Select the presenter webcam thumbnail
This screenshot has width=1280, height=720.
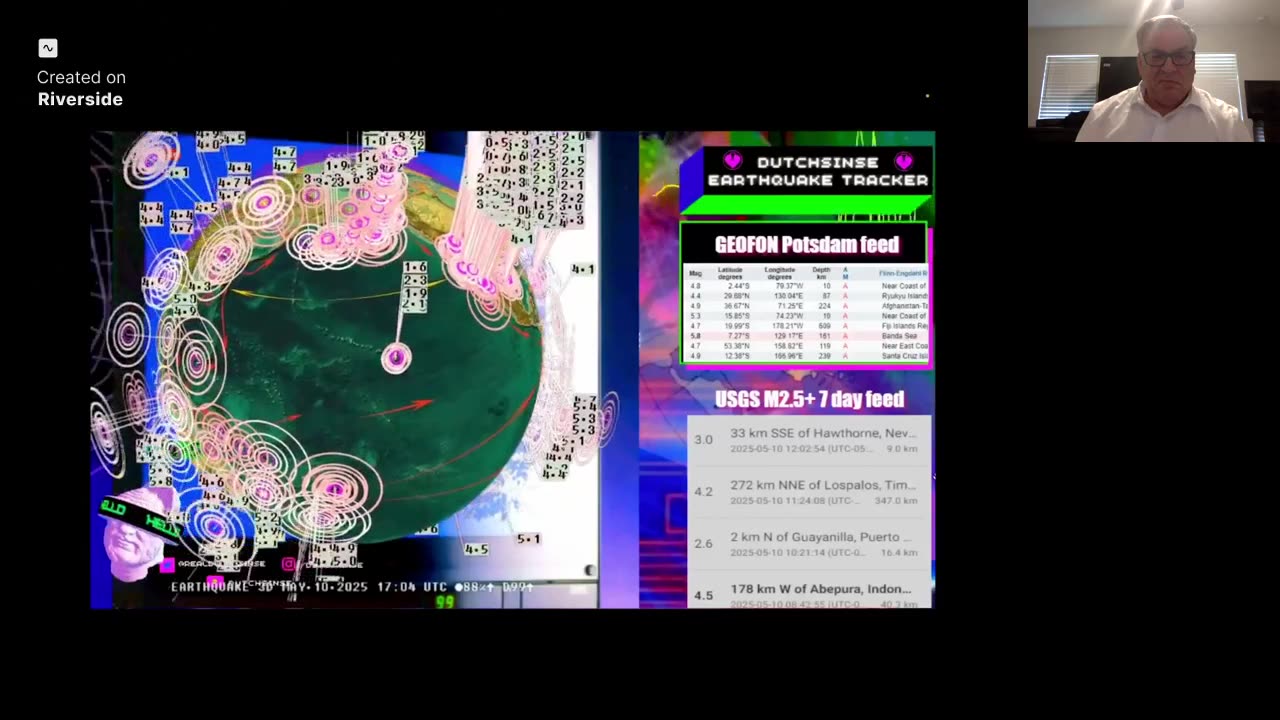1154,71
